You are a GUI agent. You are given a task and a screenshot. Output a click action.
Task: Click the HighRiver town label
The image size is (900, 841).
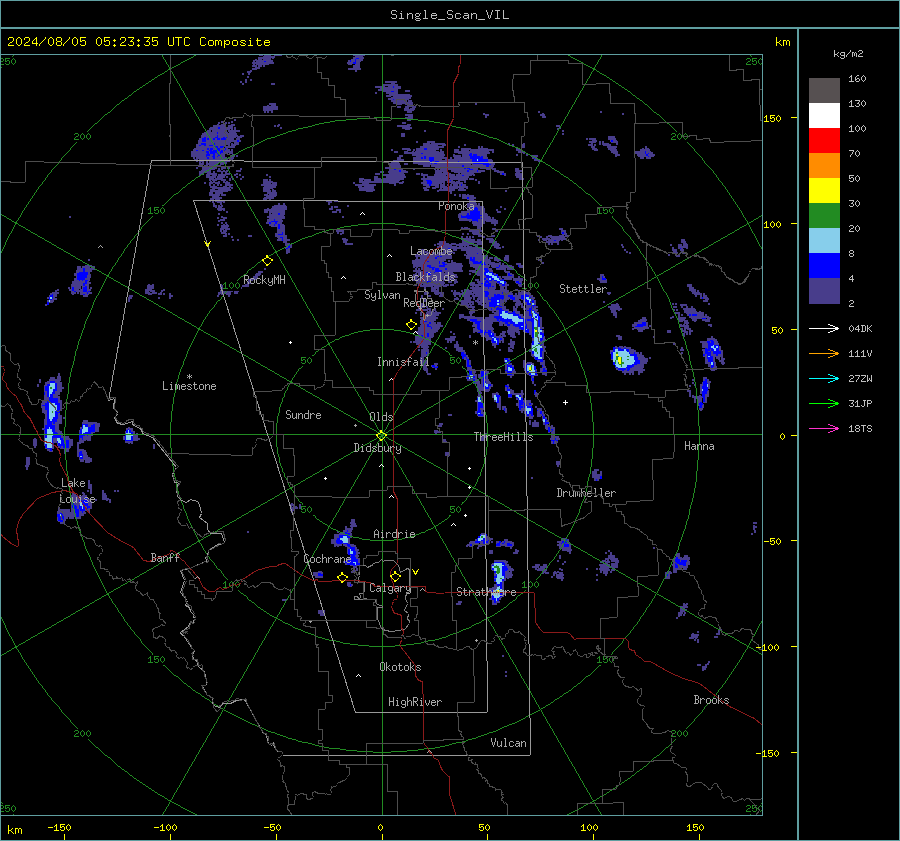click(x=415, y=702)
